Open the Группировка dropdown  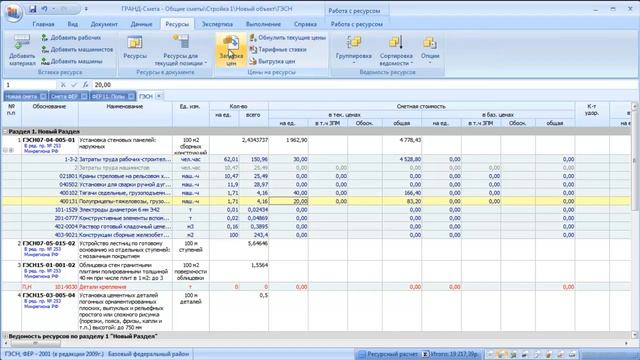(353, 51)
